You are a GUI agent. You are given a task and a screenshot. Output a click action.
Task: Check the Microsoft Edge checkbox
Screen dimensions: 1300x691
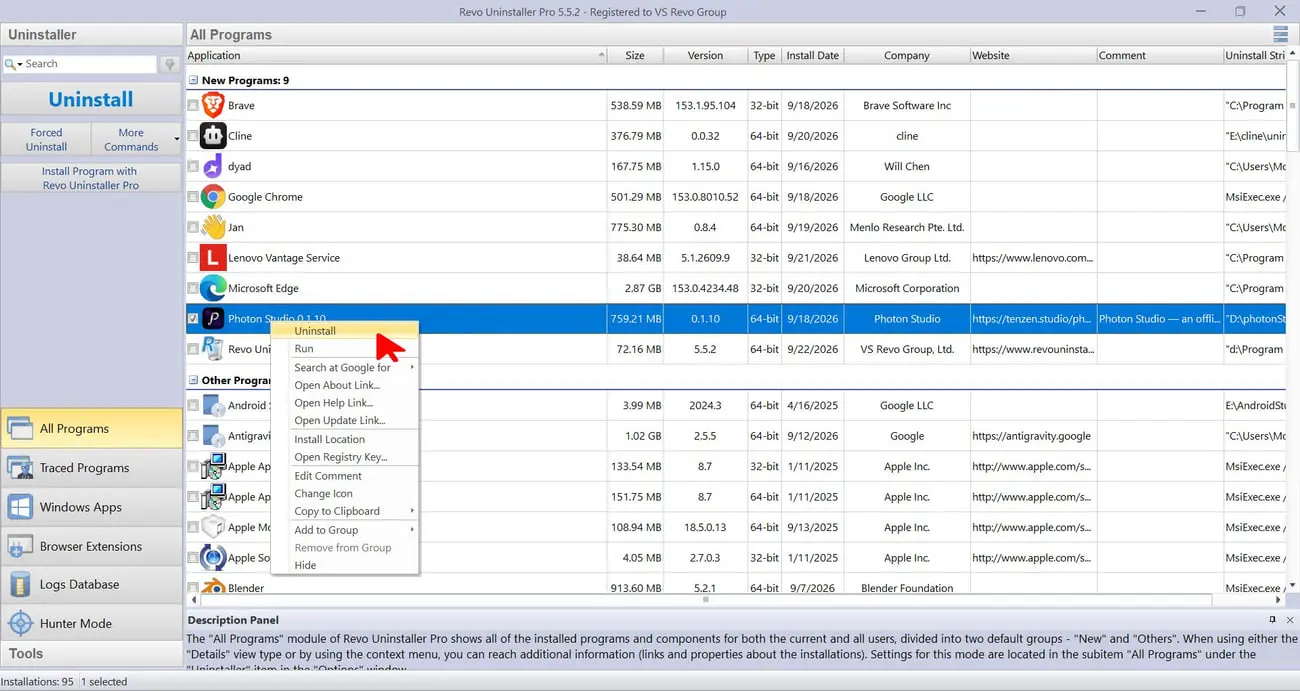click(192, 288)
